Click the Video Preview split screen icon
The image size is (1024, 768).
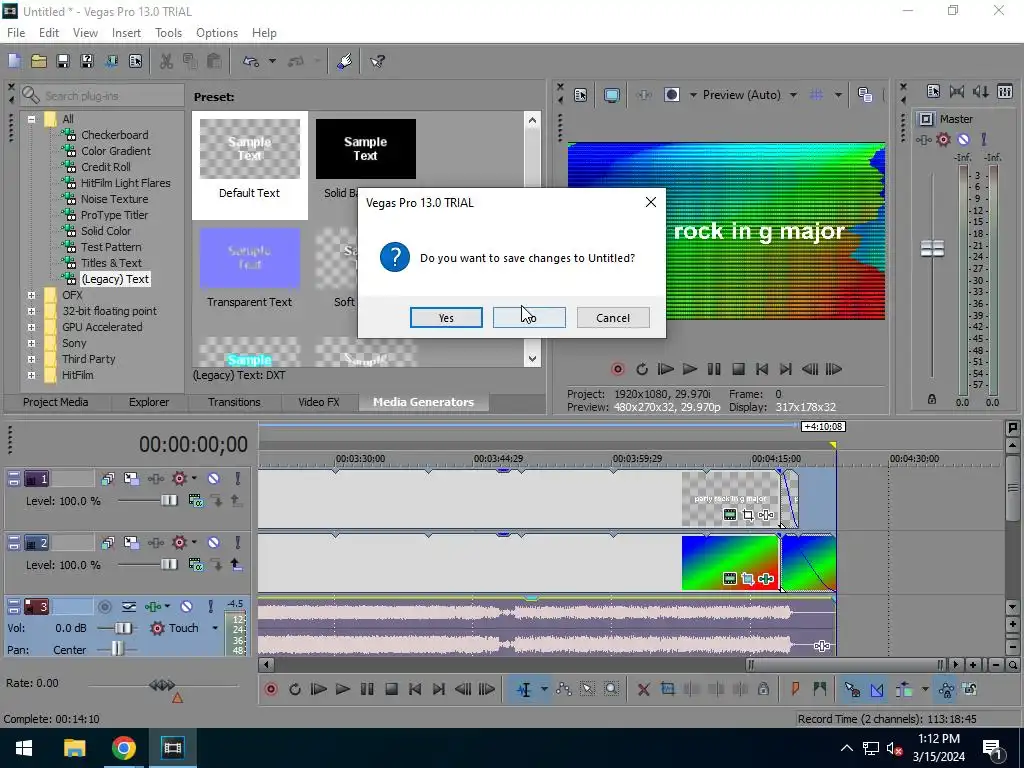click(671, 95)
